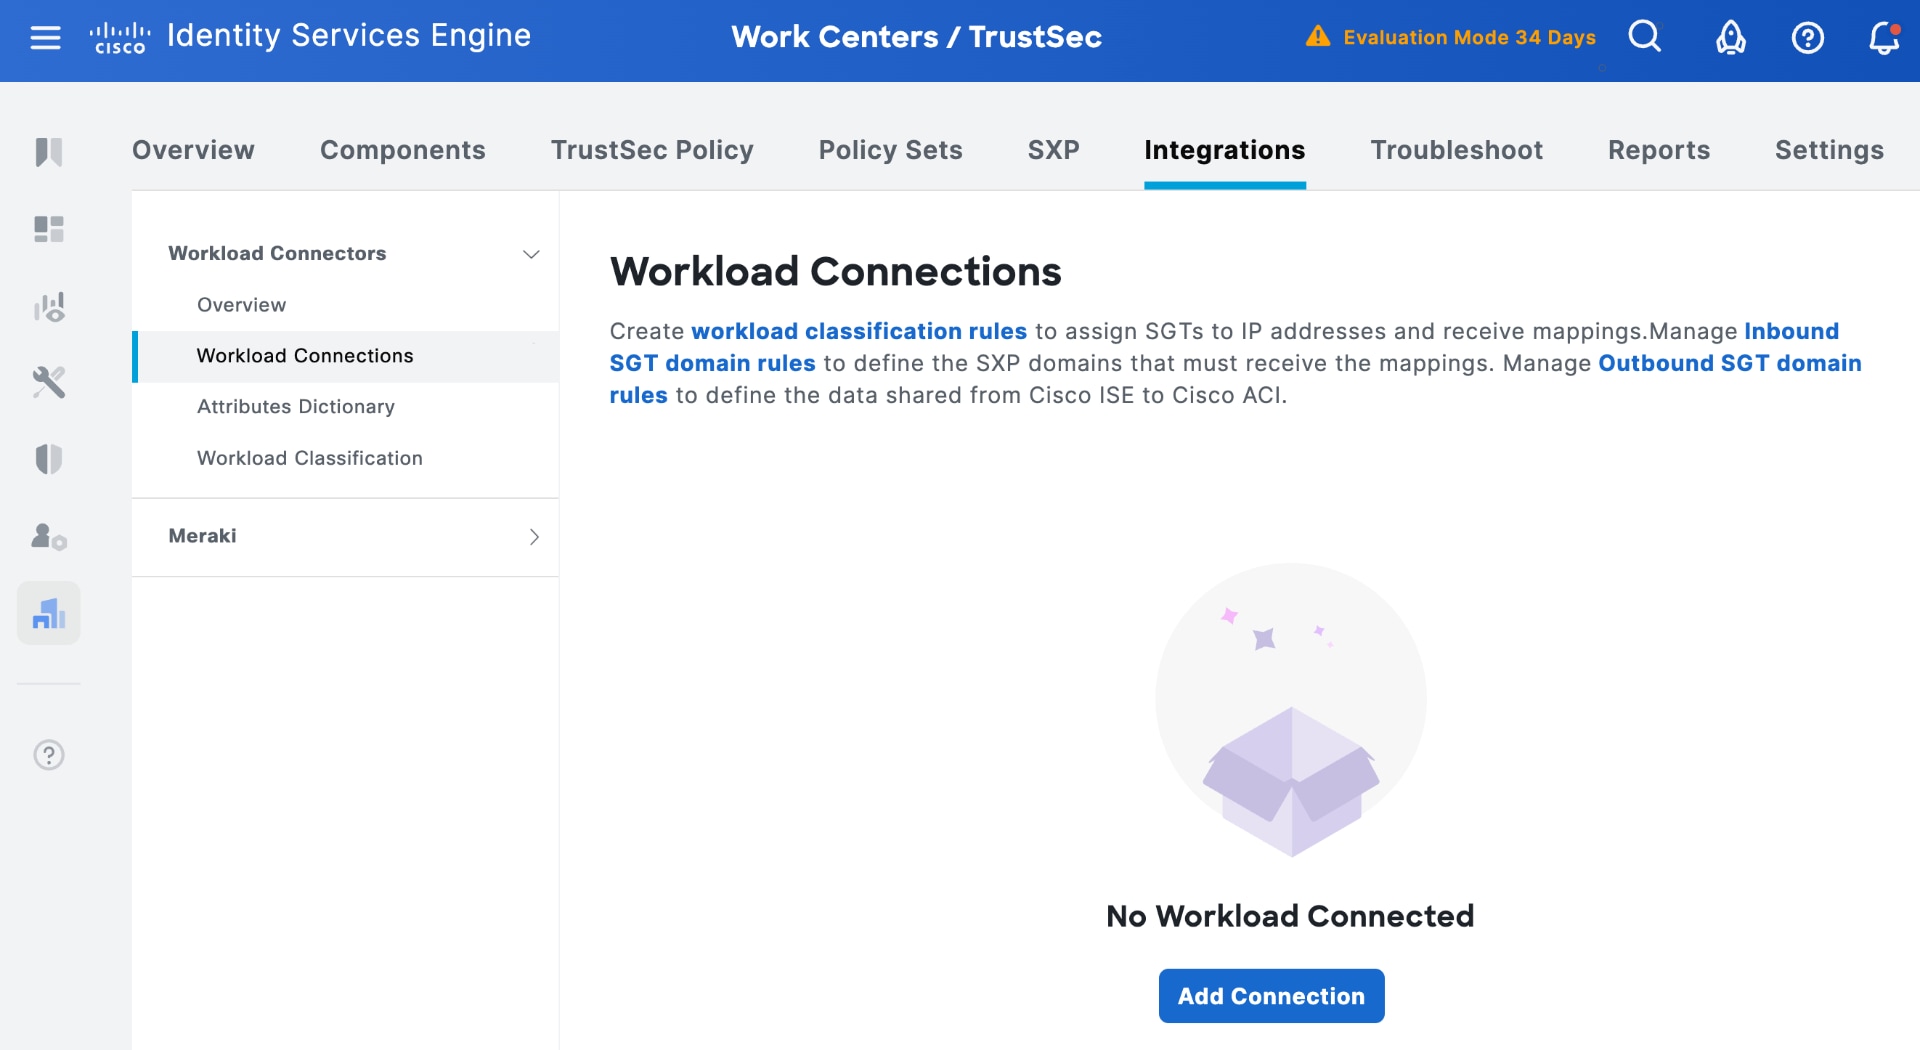Screen dimensions: 1920x1050
Task: Expand the Meraki section
Action: coord(534,537)
